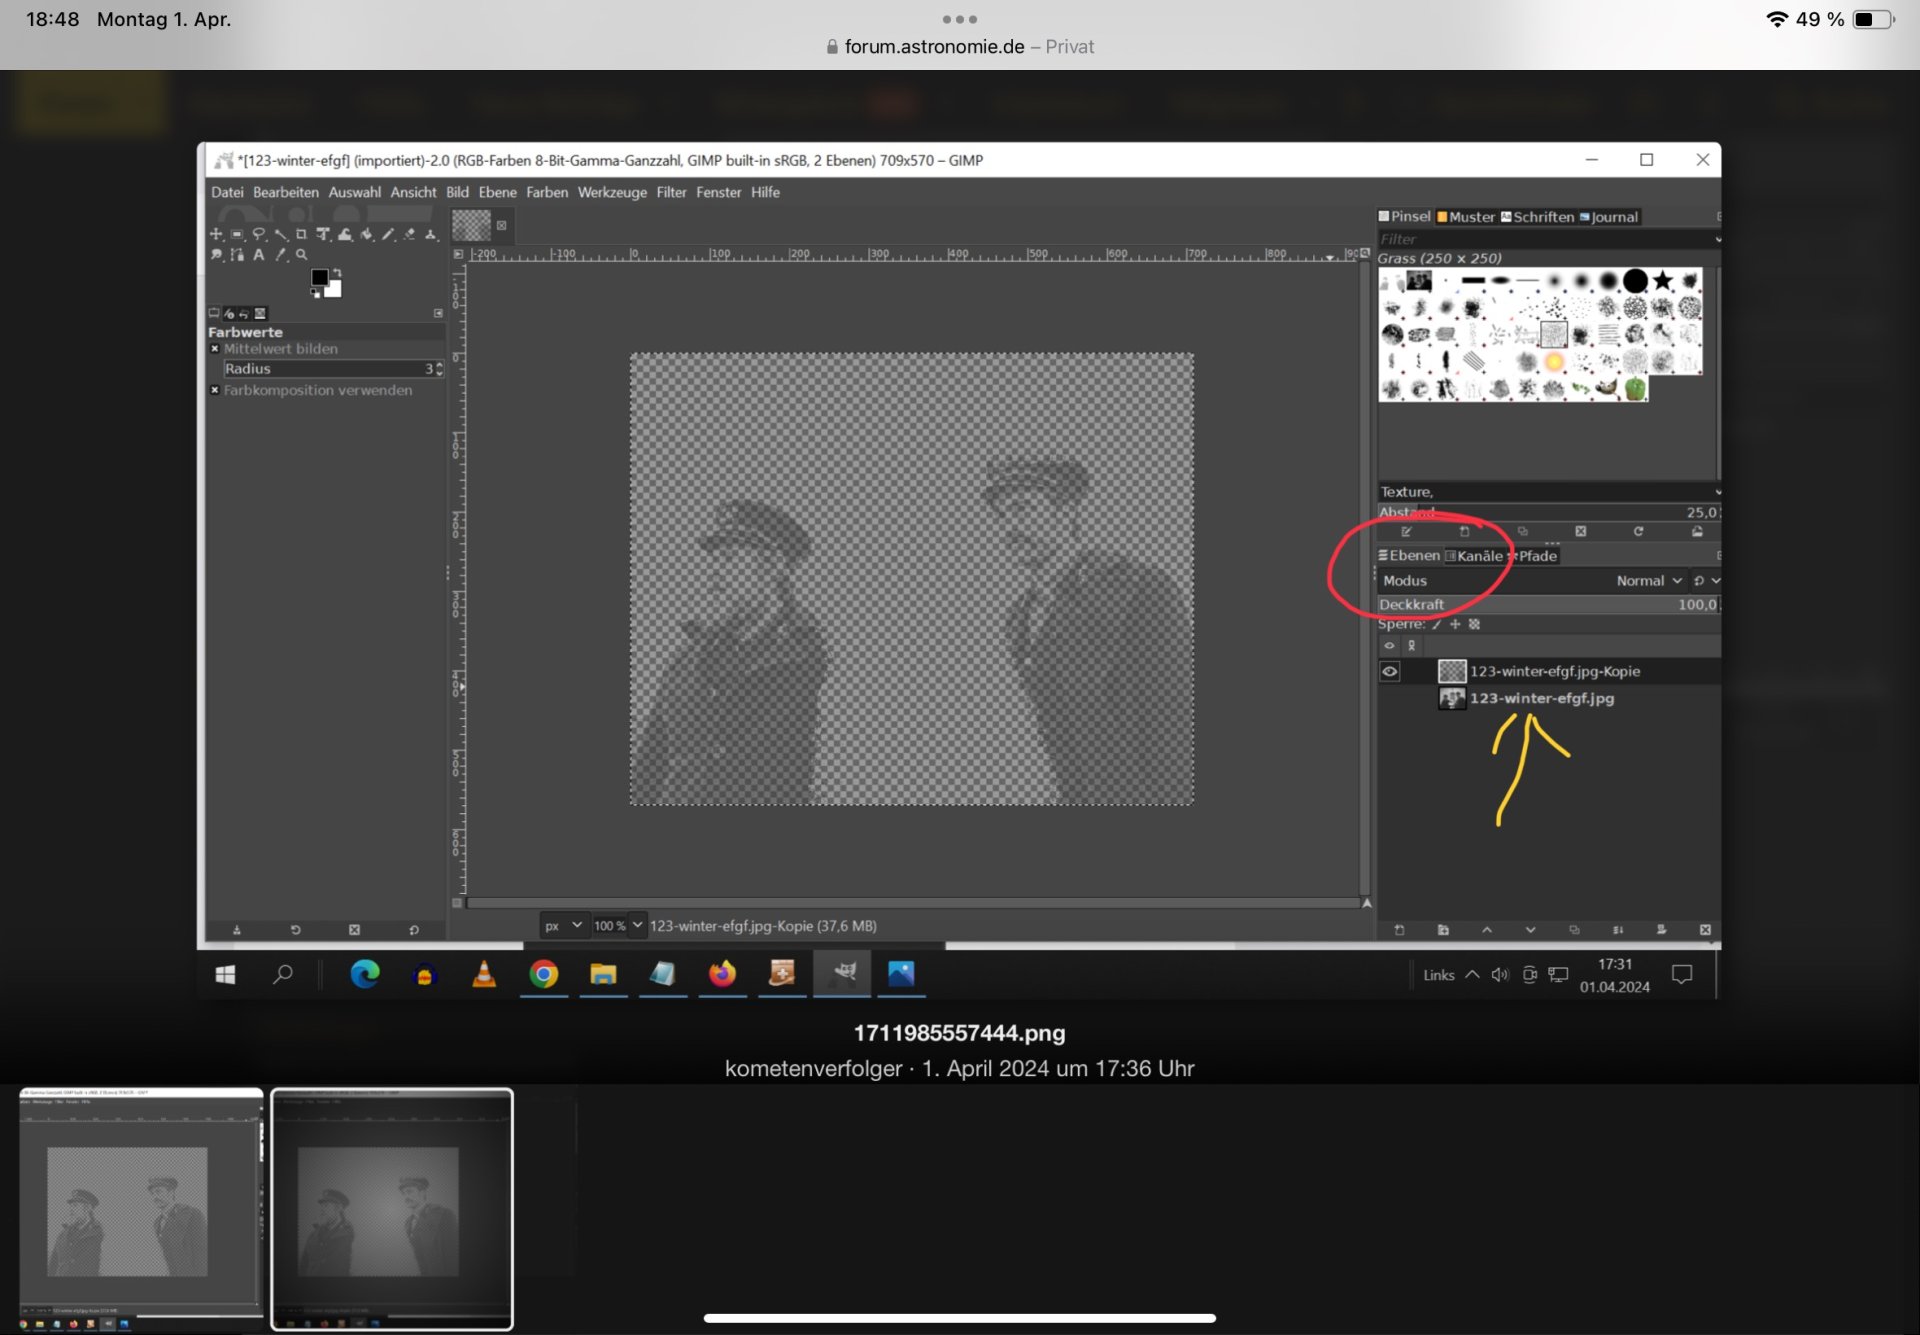
Task: Select the Move tool in GIMP toolbox
Action: click(x=216, y=234)
